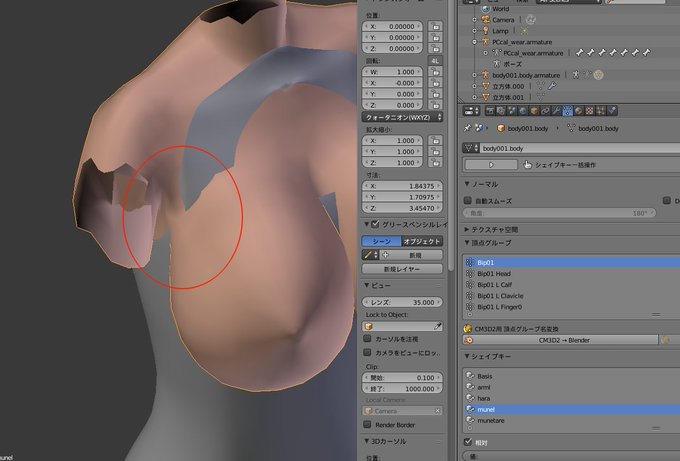Collapse the 頂点グループ panel

click(x=467, y=242)
